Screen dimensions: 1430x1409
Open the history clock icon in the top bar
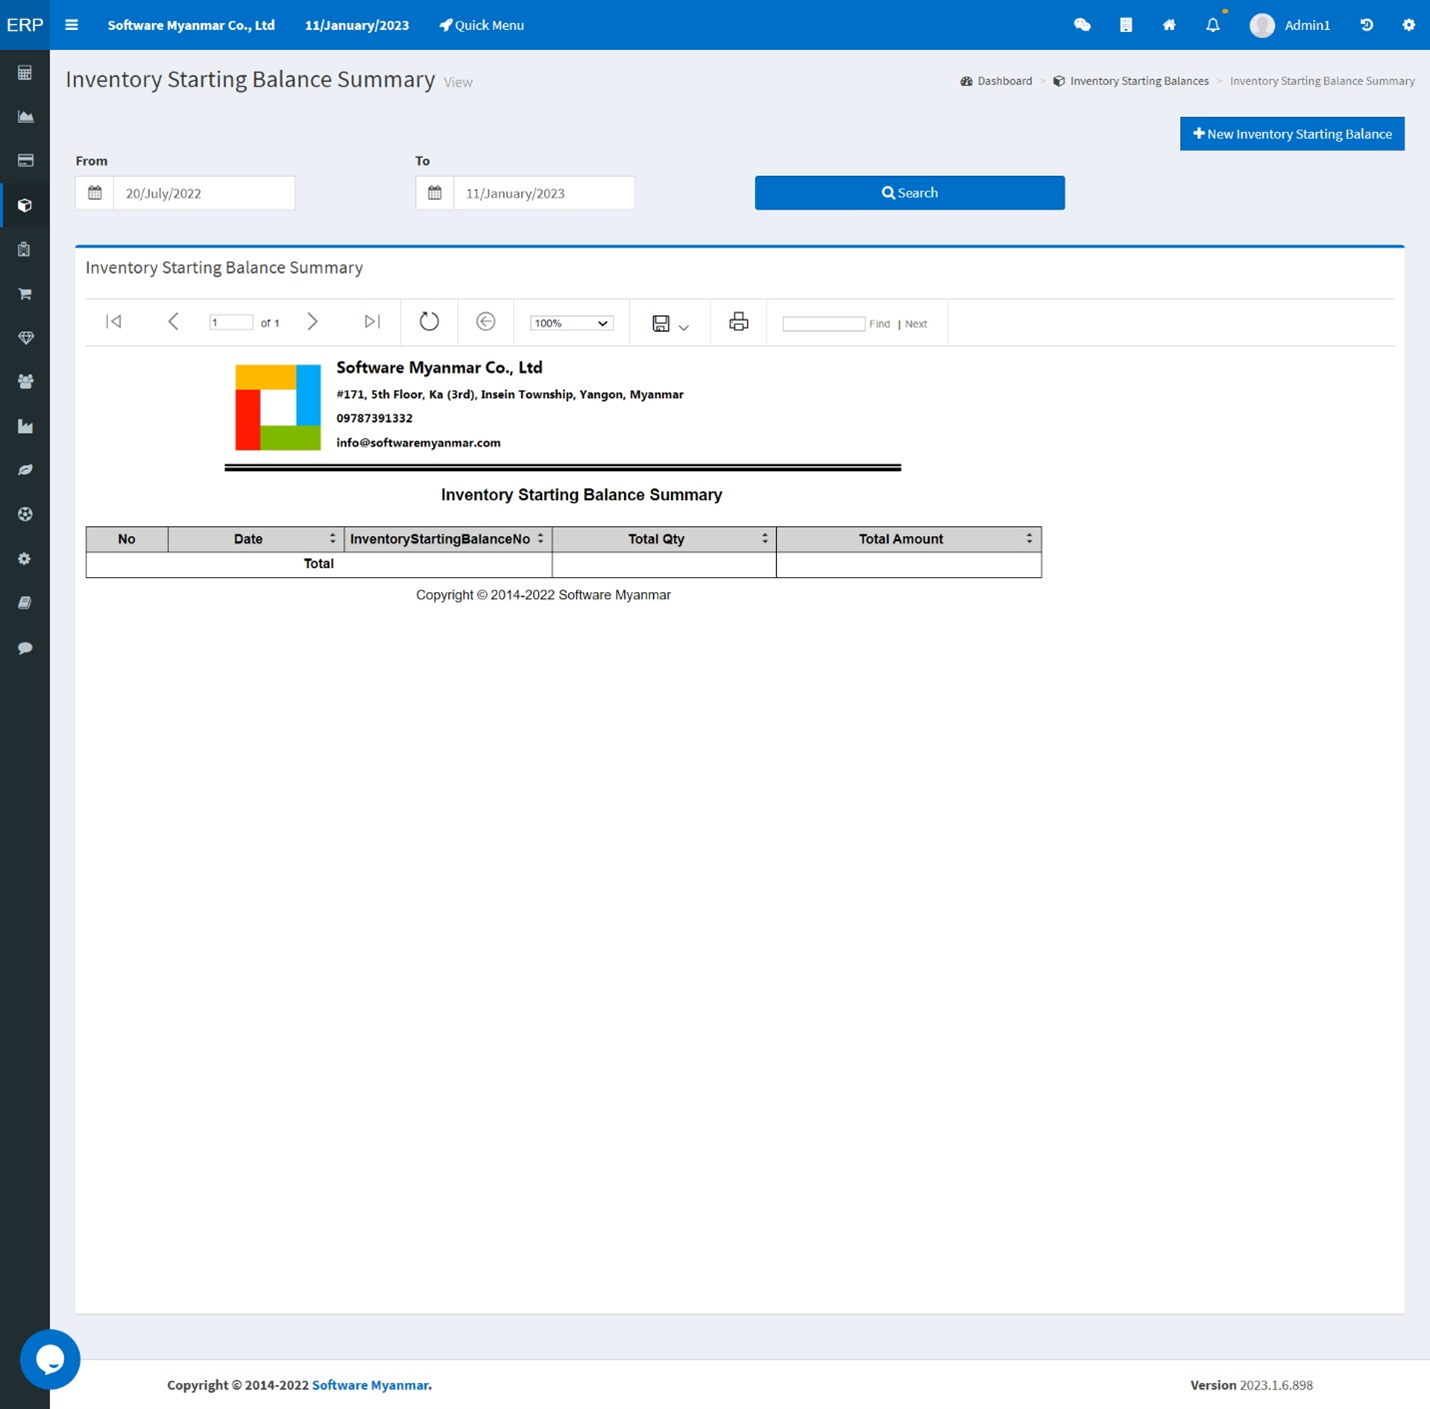click(1366, 25)
